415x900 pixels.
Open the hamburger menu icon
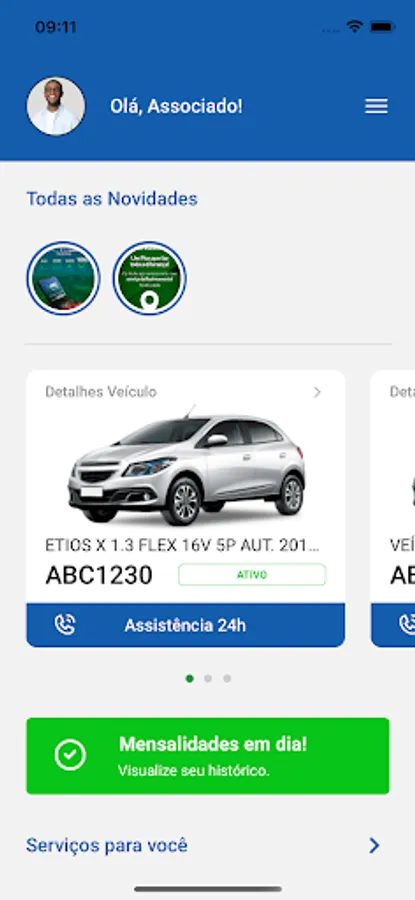click(x=376, y=106)
